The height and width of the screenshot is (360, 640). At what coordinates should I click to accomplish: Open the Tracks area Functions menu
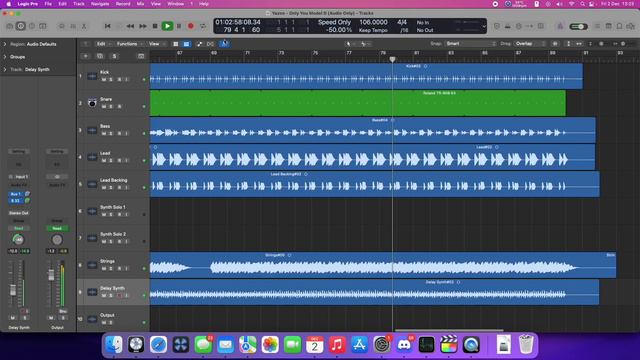coord(129,44)
